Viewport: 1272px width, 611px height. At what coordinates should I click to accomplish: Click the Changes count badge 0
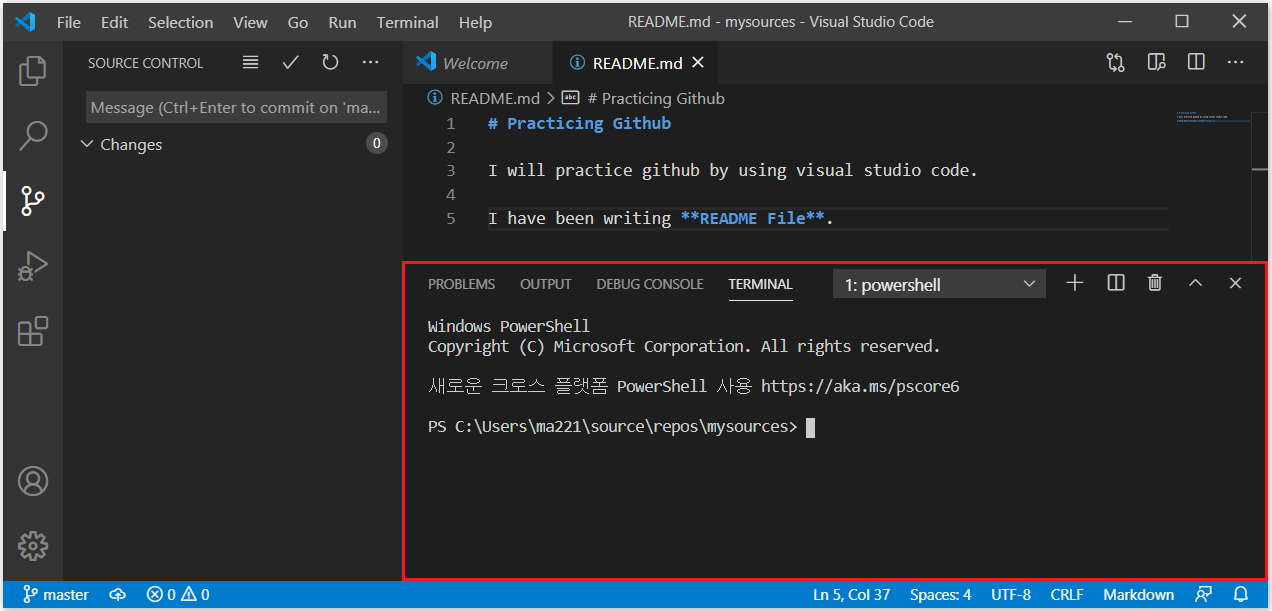(x=376, y=144)
